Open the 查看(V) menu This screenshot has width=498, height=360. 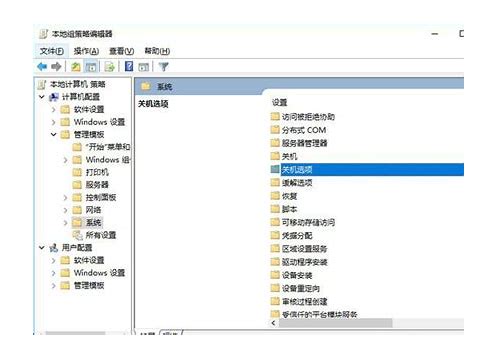(122, 51)
